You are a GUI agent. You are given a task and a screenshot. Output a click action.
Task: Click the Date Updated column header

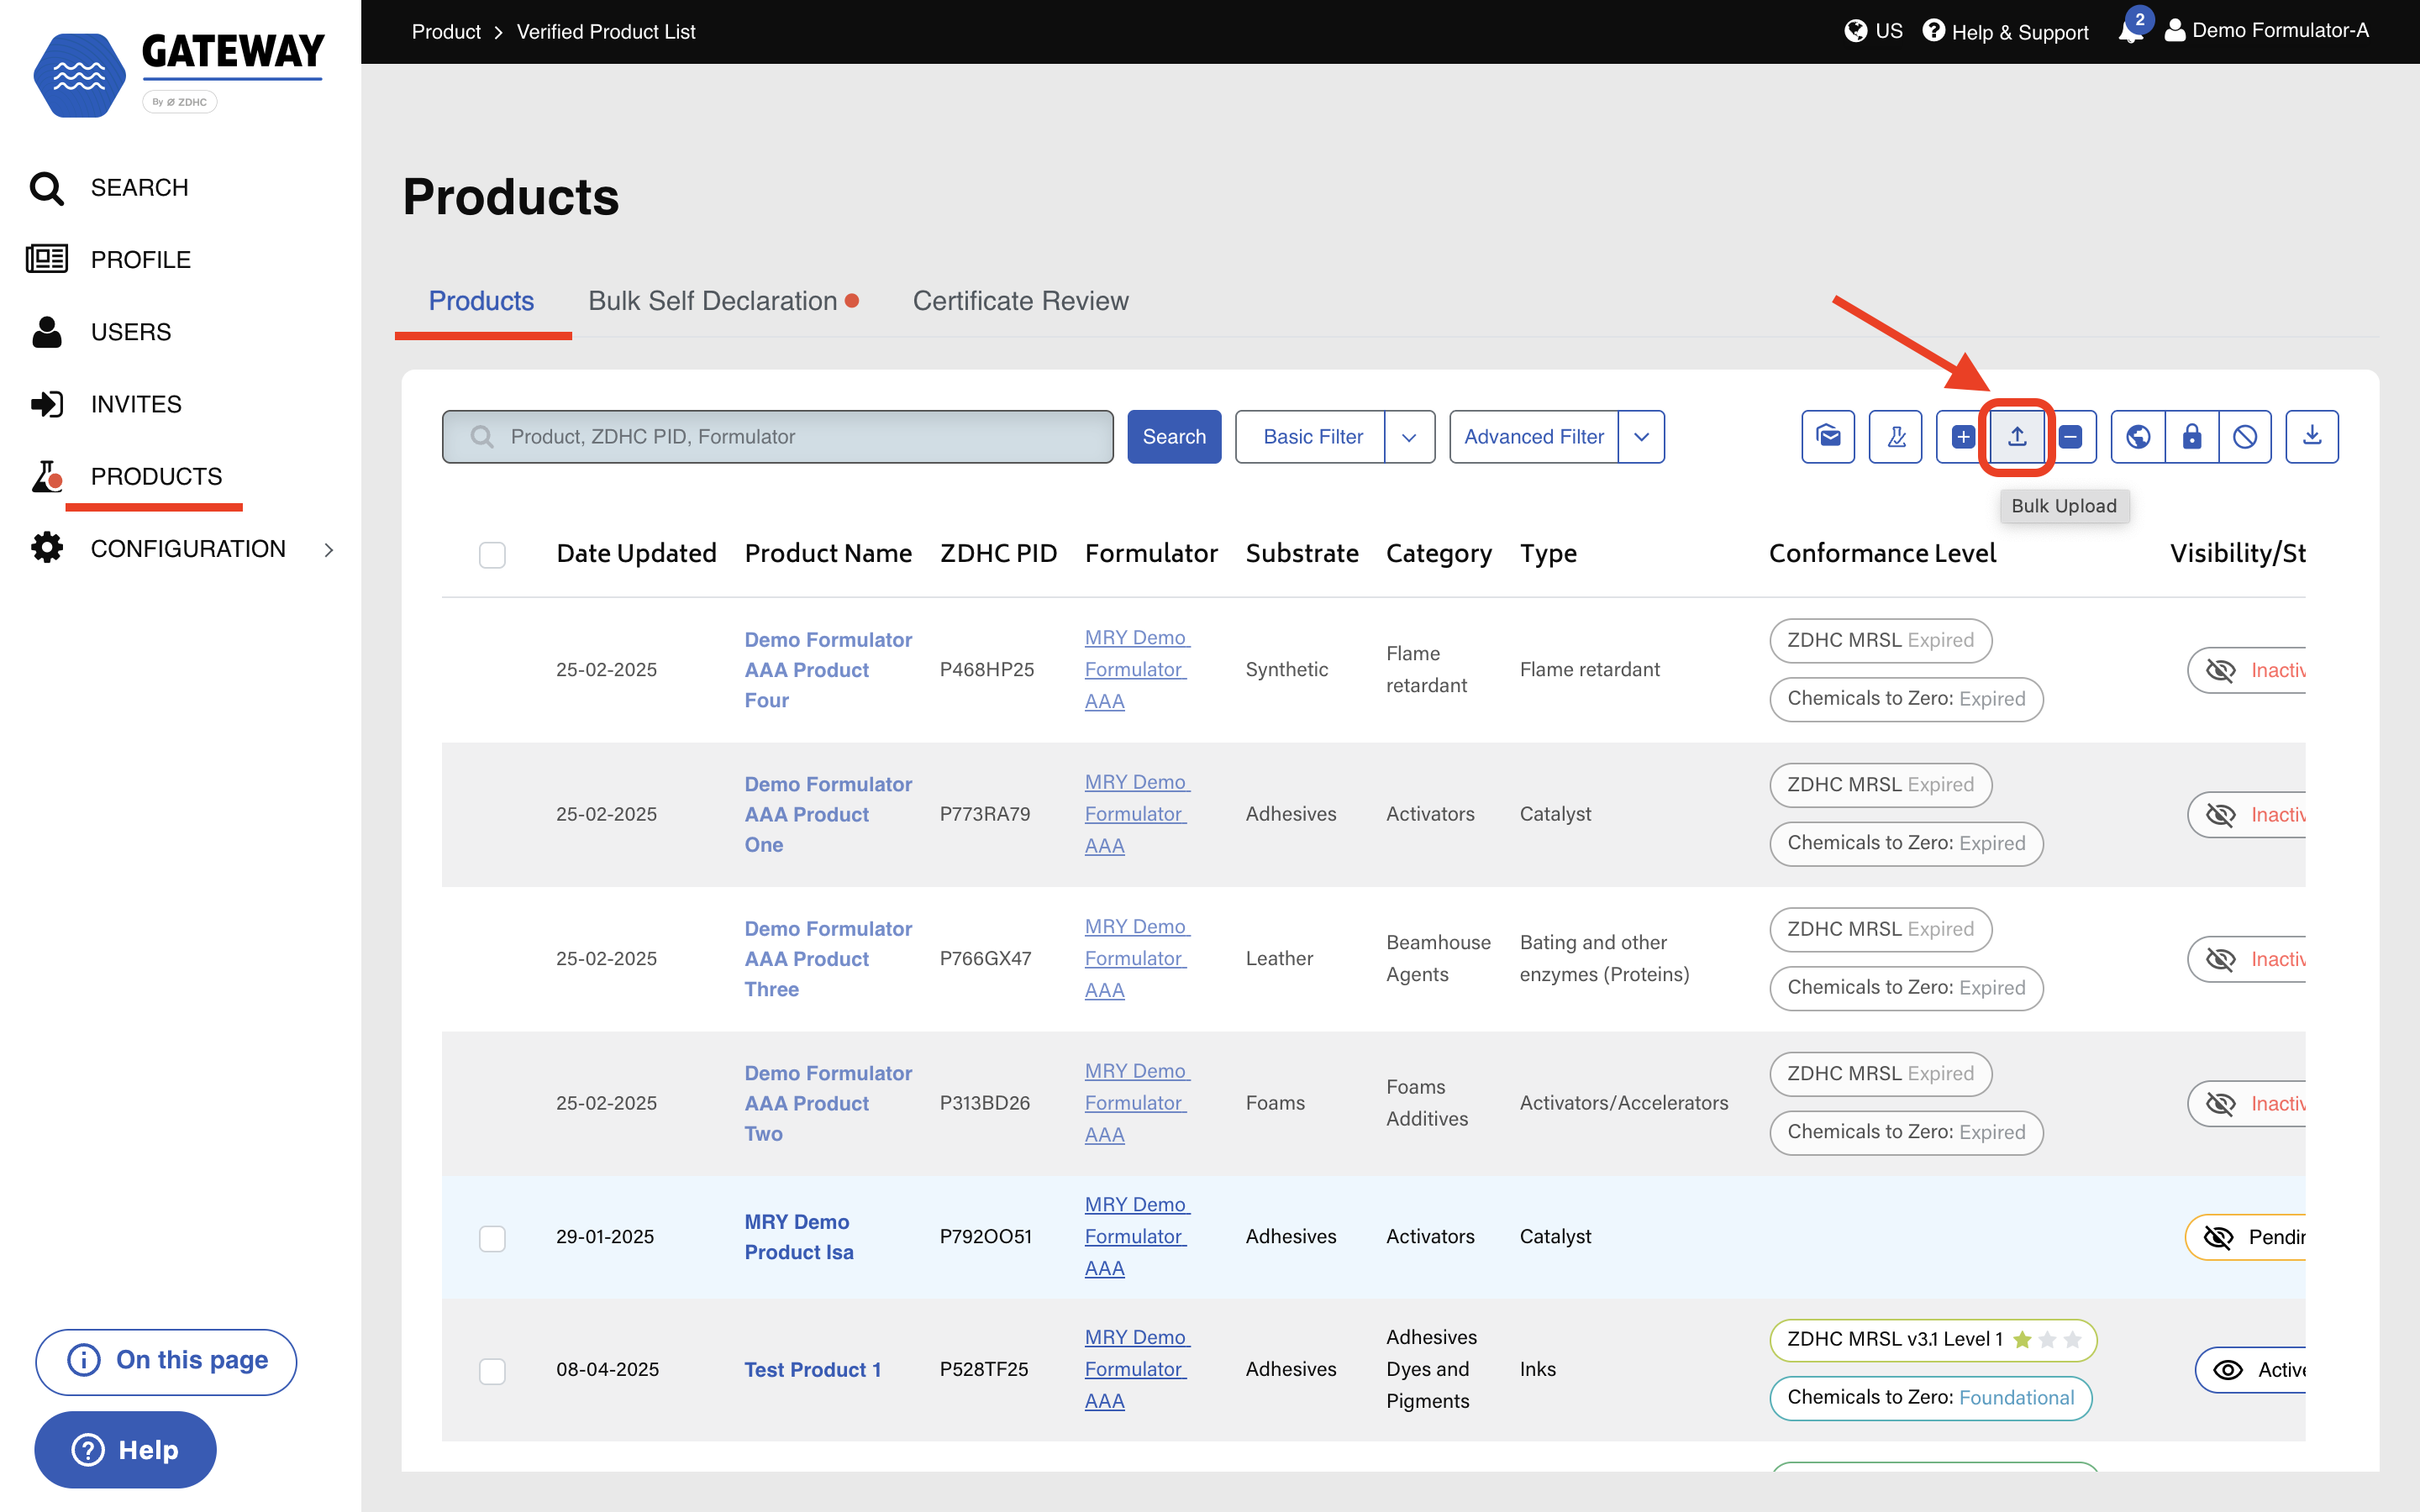point(636,554)
